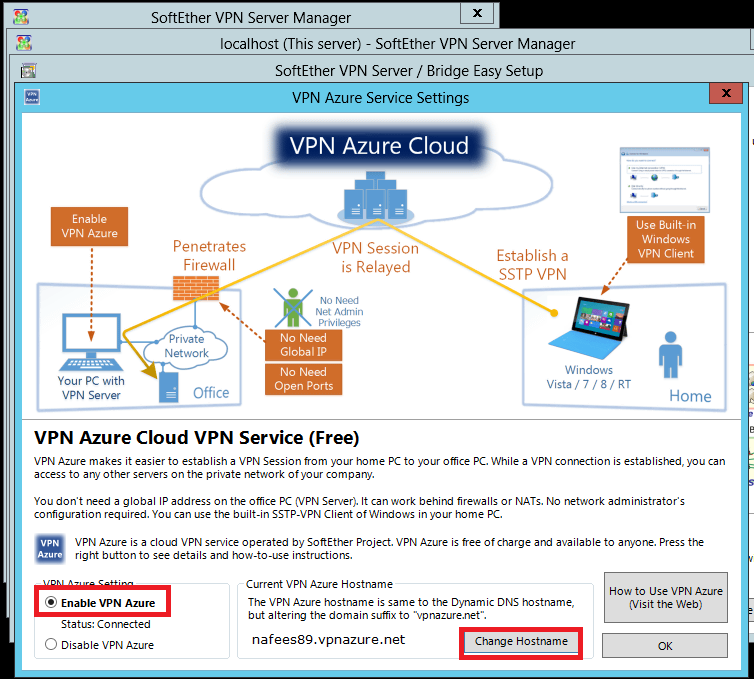This screenshot has width=754, height=679.
Task: Confirm settings with the OK button
Action: [x=665, y=645]
